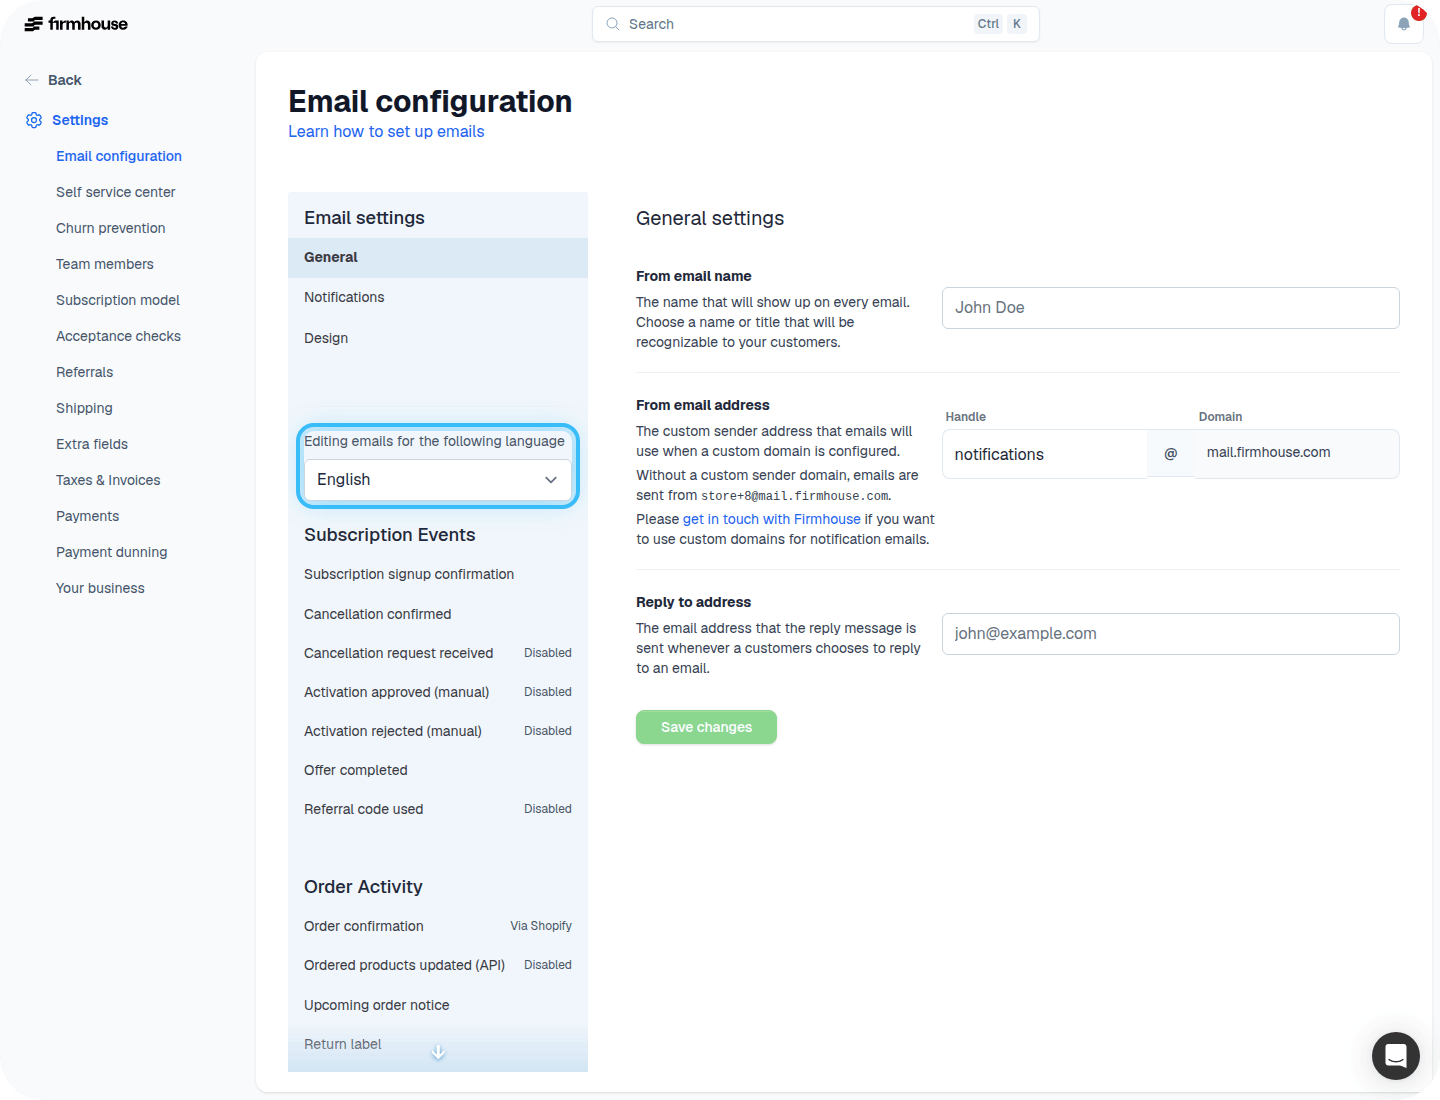This screenshot has height=1100, width=1440.
Task: Open Referral code used email
Action: [x=364, y=809]
